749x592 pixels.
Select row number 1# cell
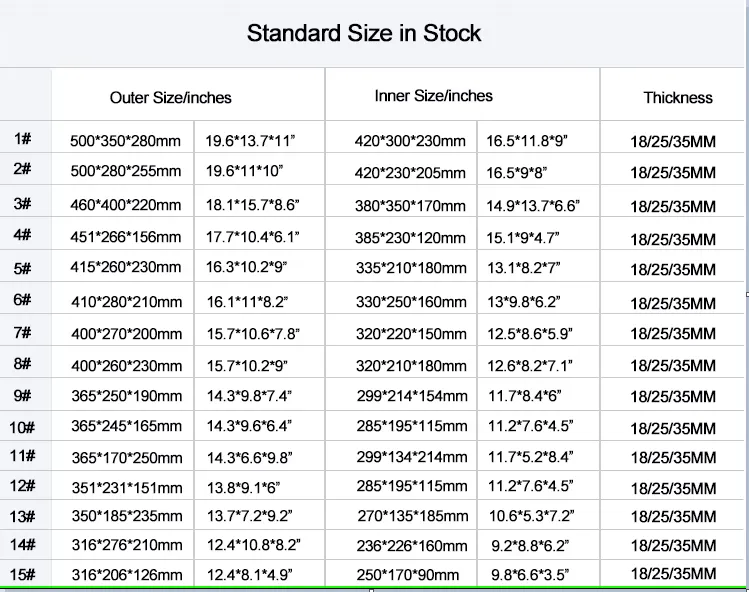point(25,137)
